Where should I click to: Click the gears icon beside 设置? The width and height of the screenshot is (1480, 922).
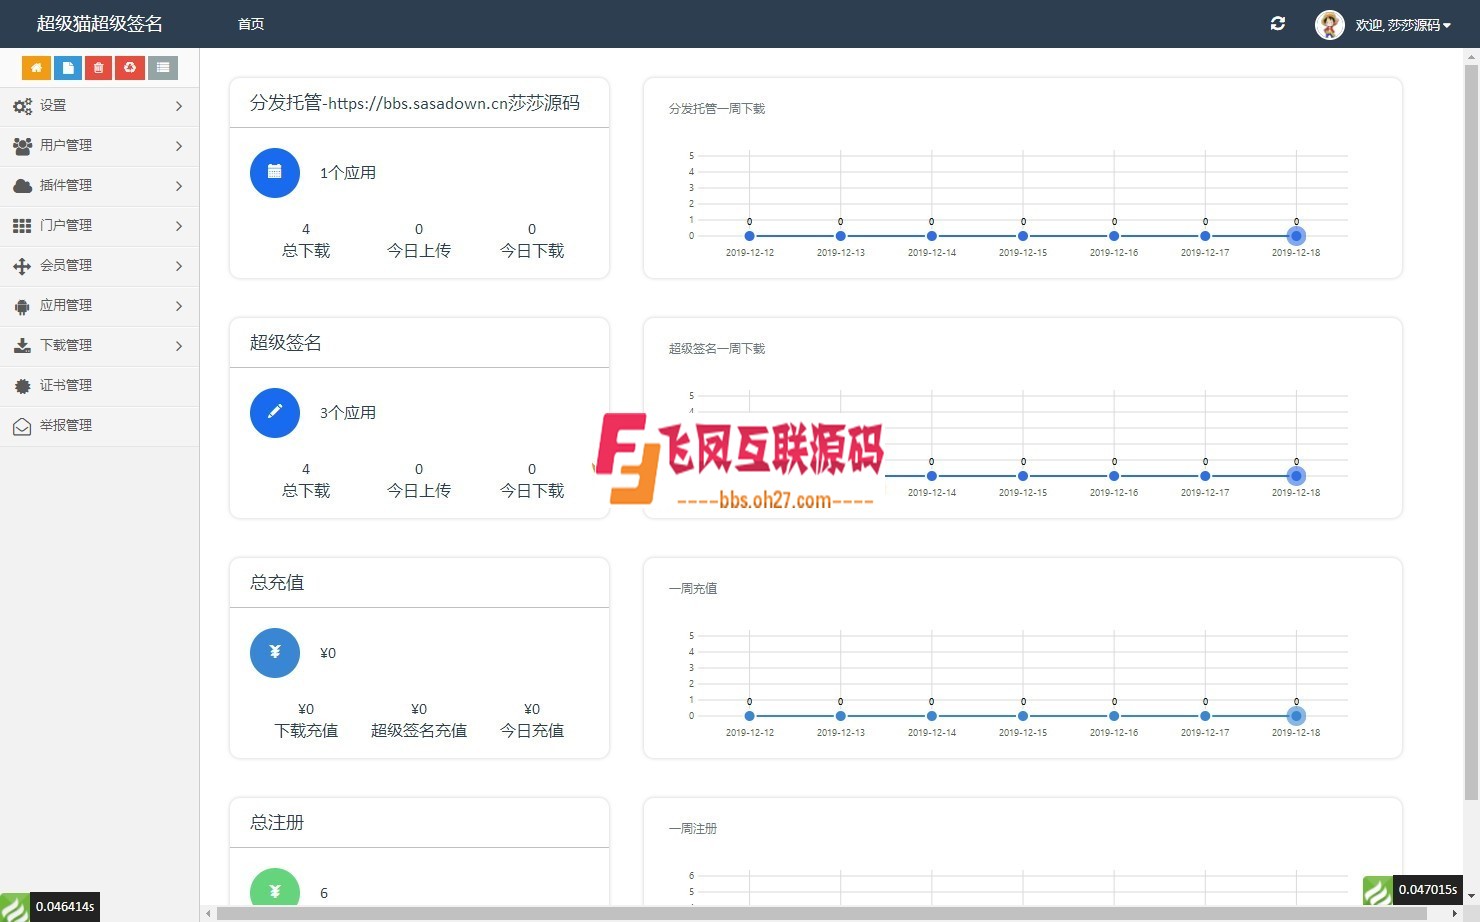[x=22, y=106]
